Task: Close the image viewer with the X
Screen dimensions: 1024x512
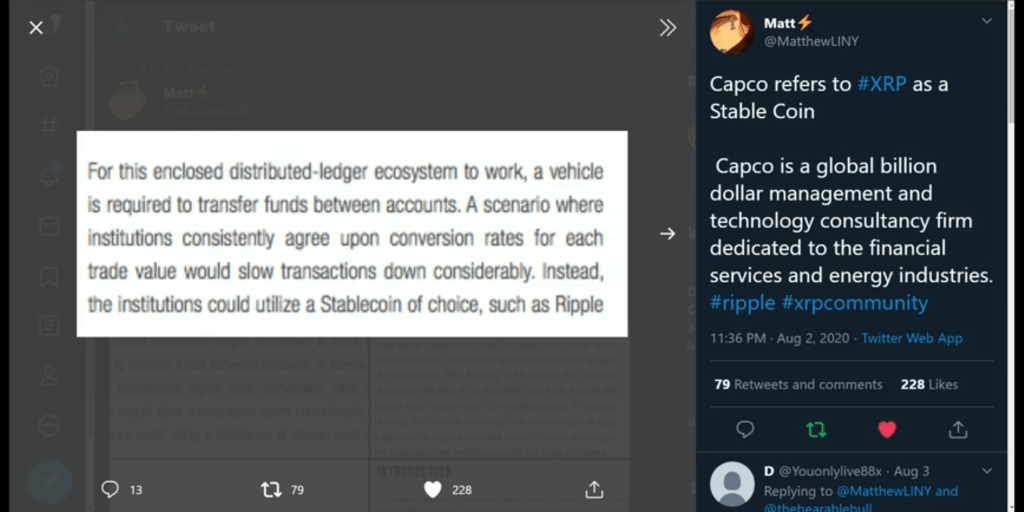Action: 36,28
